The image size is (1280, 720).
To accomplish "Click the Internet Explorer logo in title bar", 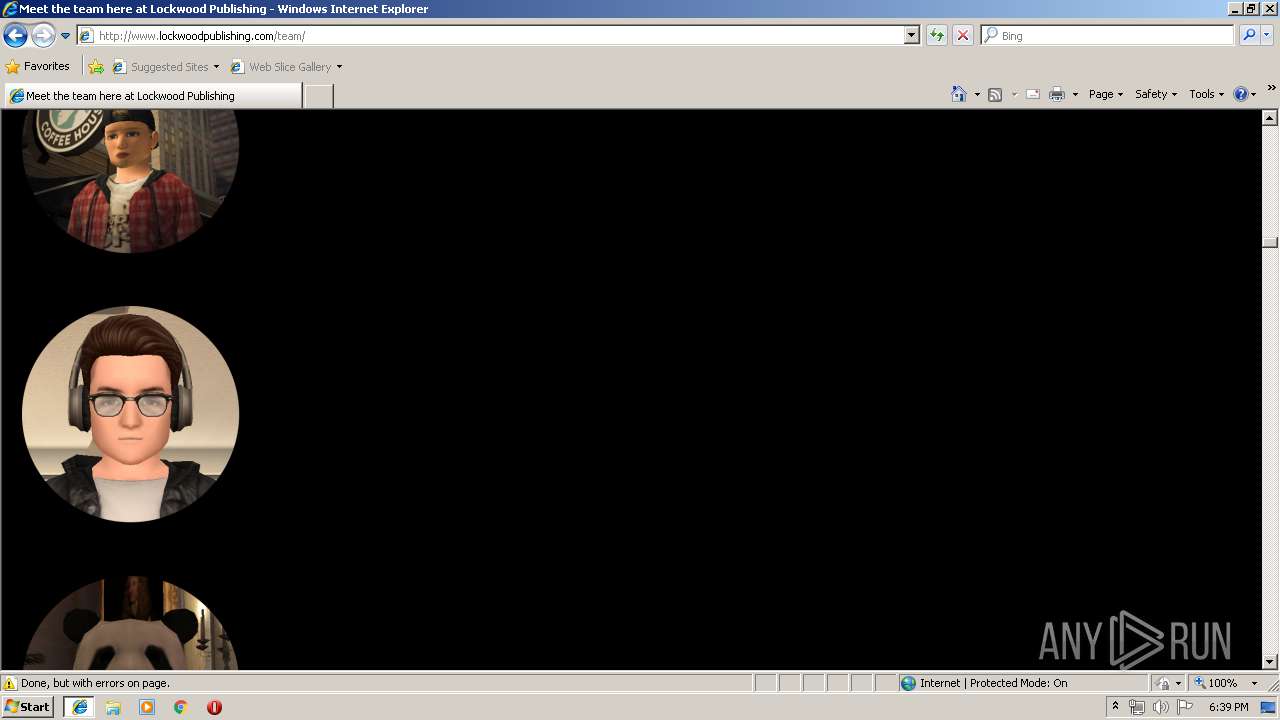I will (x=10, y=9).
